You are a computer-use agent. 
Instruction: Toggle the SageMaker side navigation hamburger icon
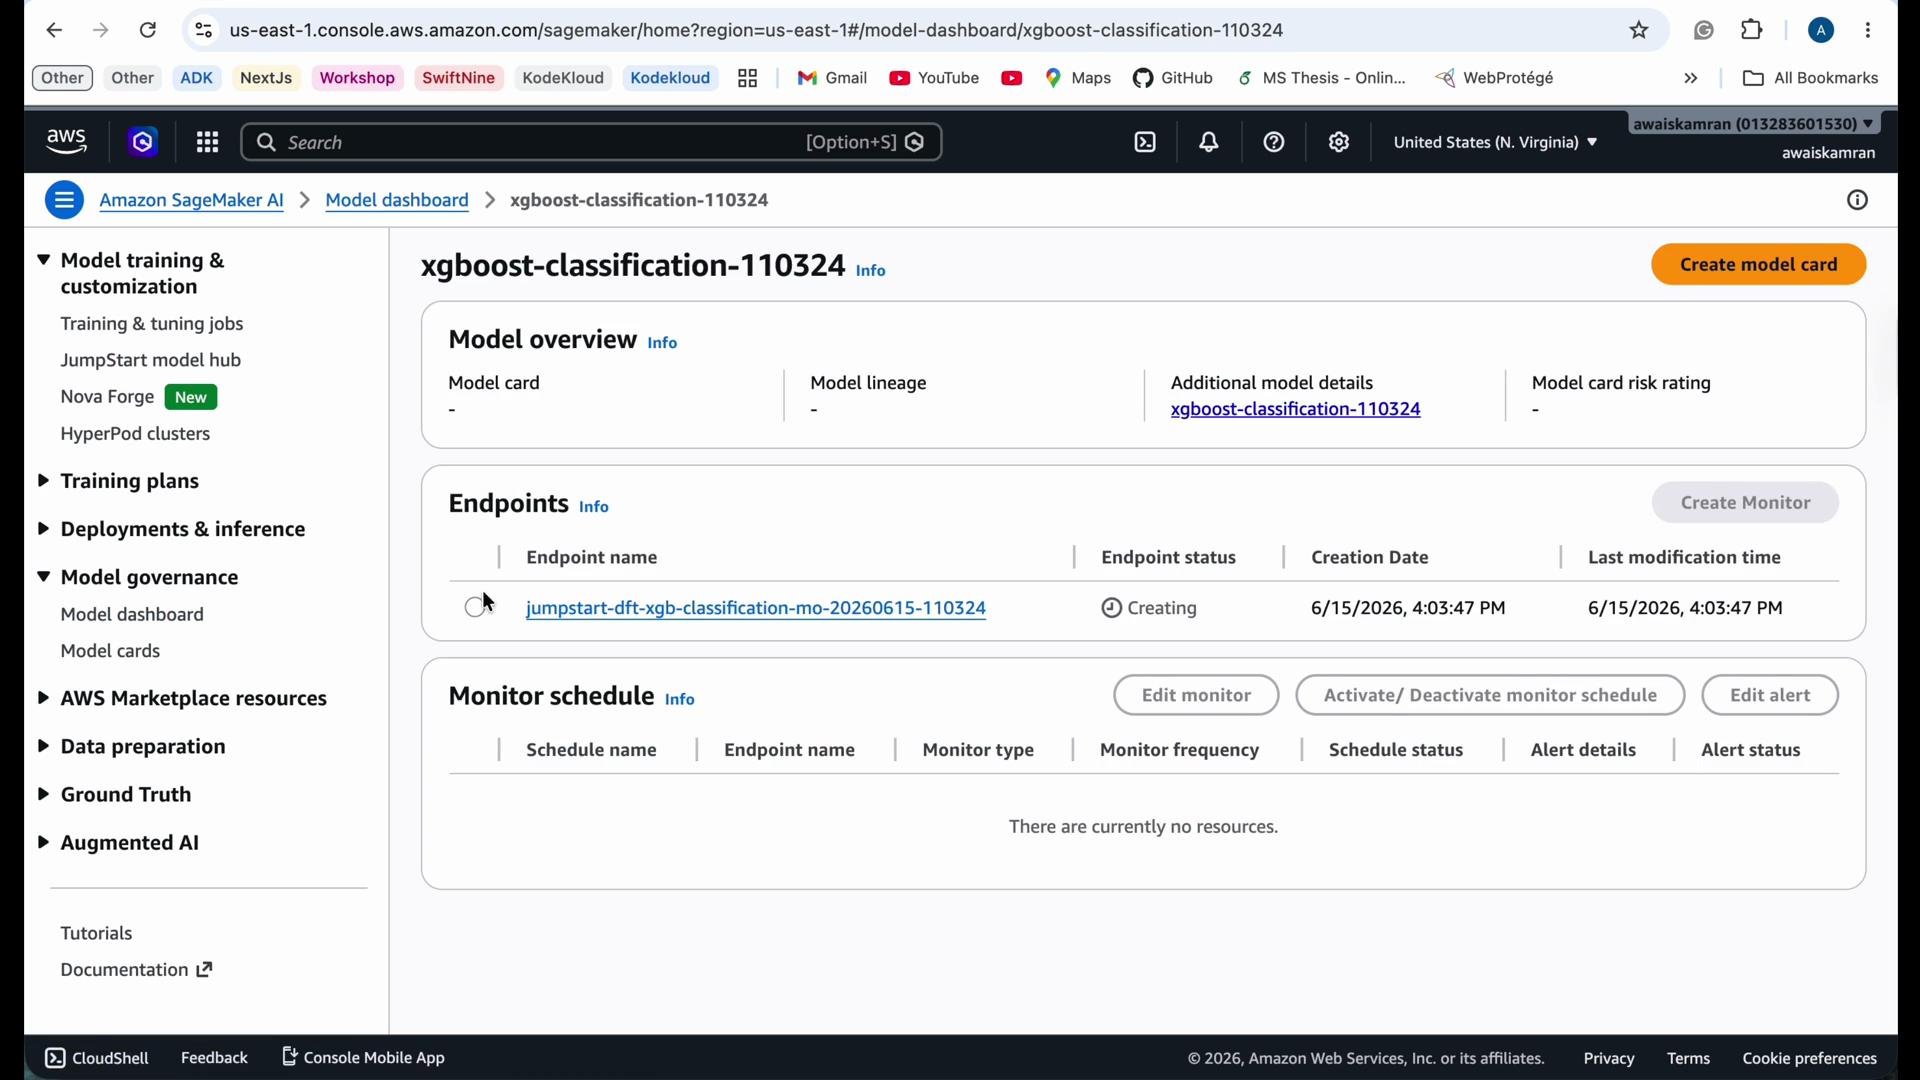coord(64,201)
